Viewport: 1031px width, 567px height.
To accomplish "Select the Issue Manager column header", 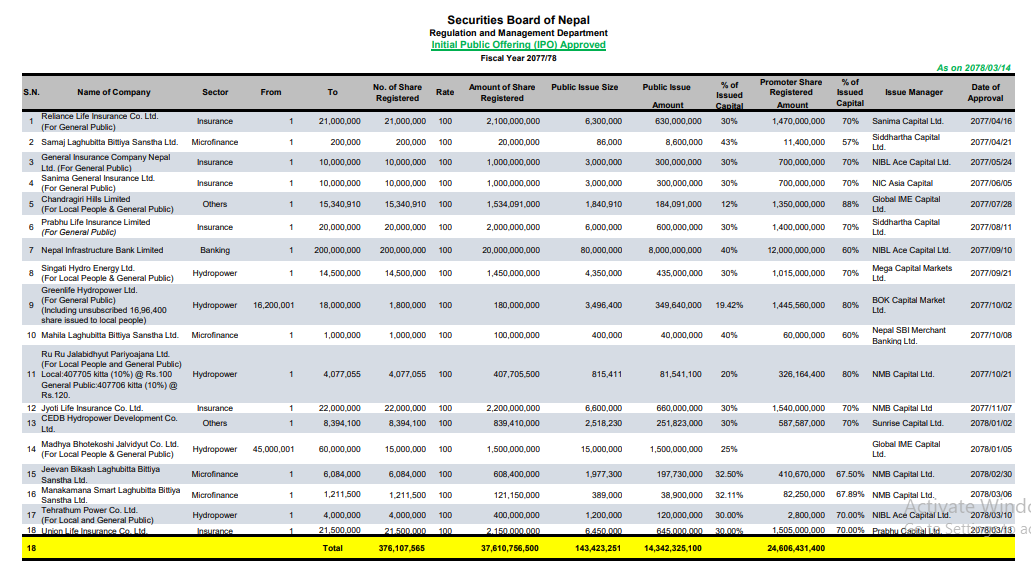I will [x=913, y=92].
